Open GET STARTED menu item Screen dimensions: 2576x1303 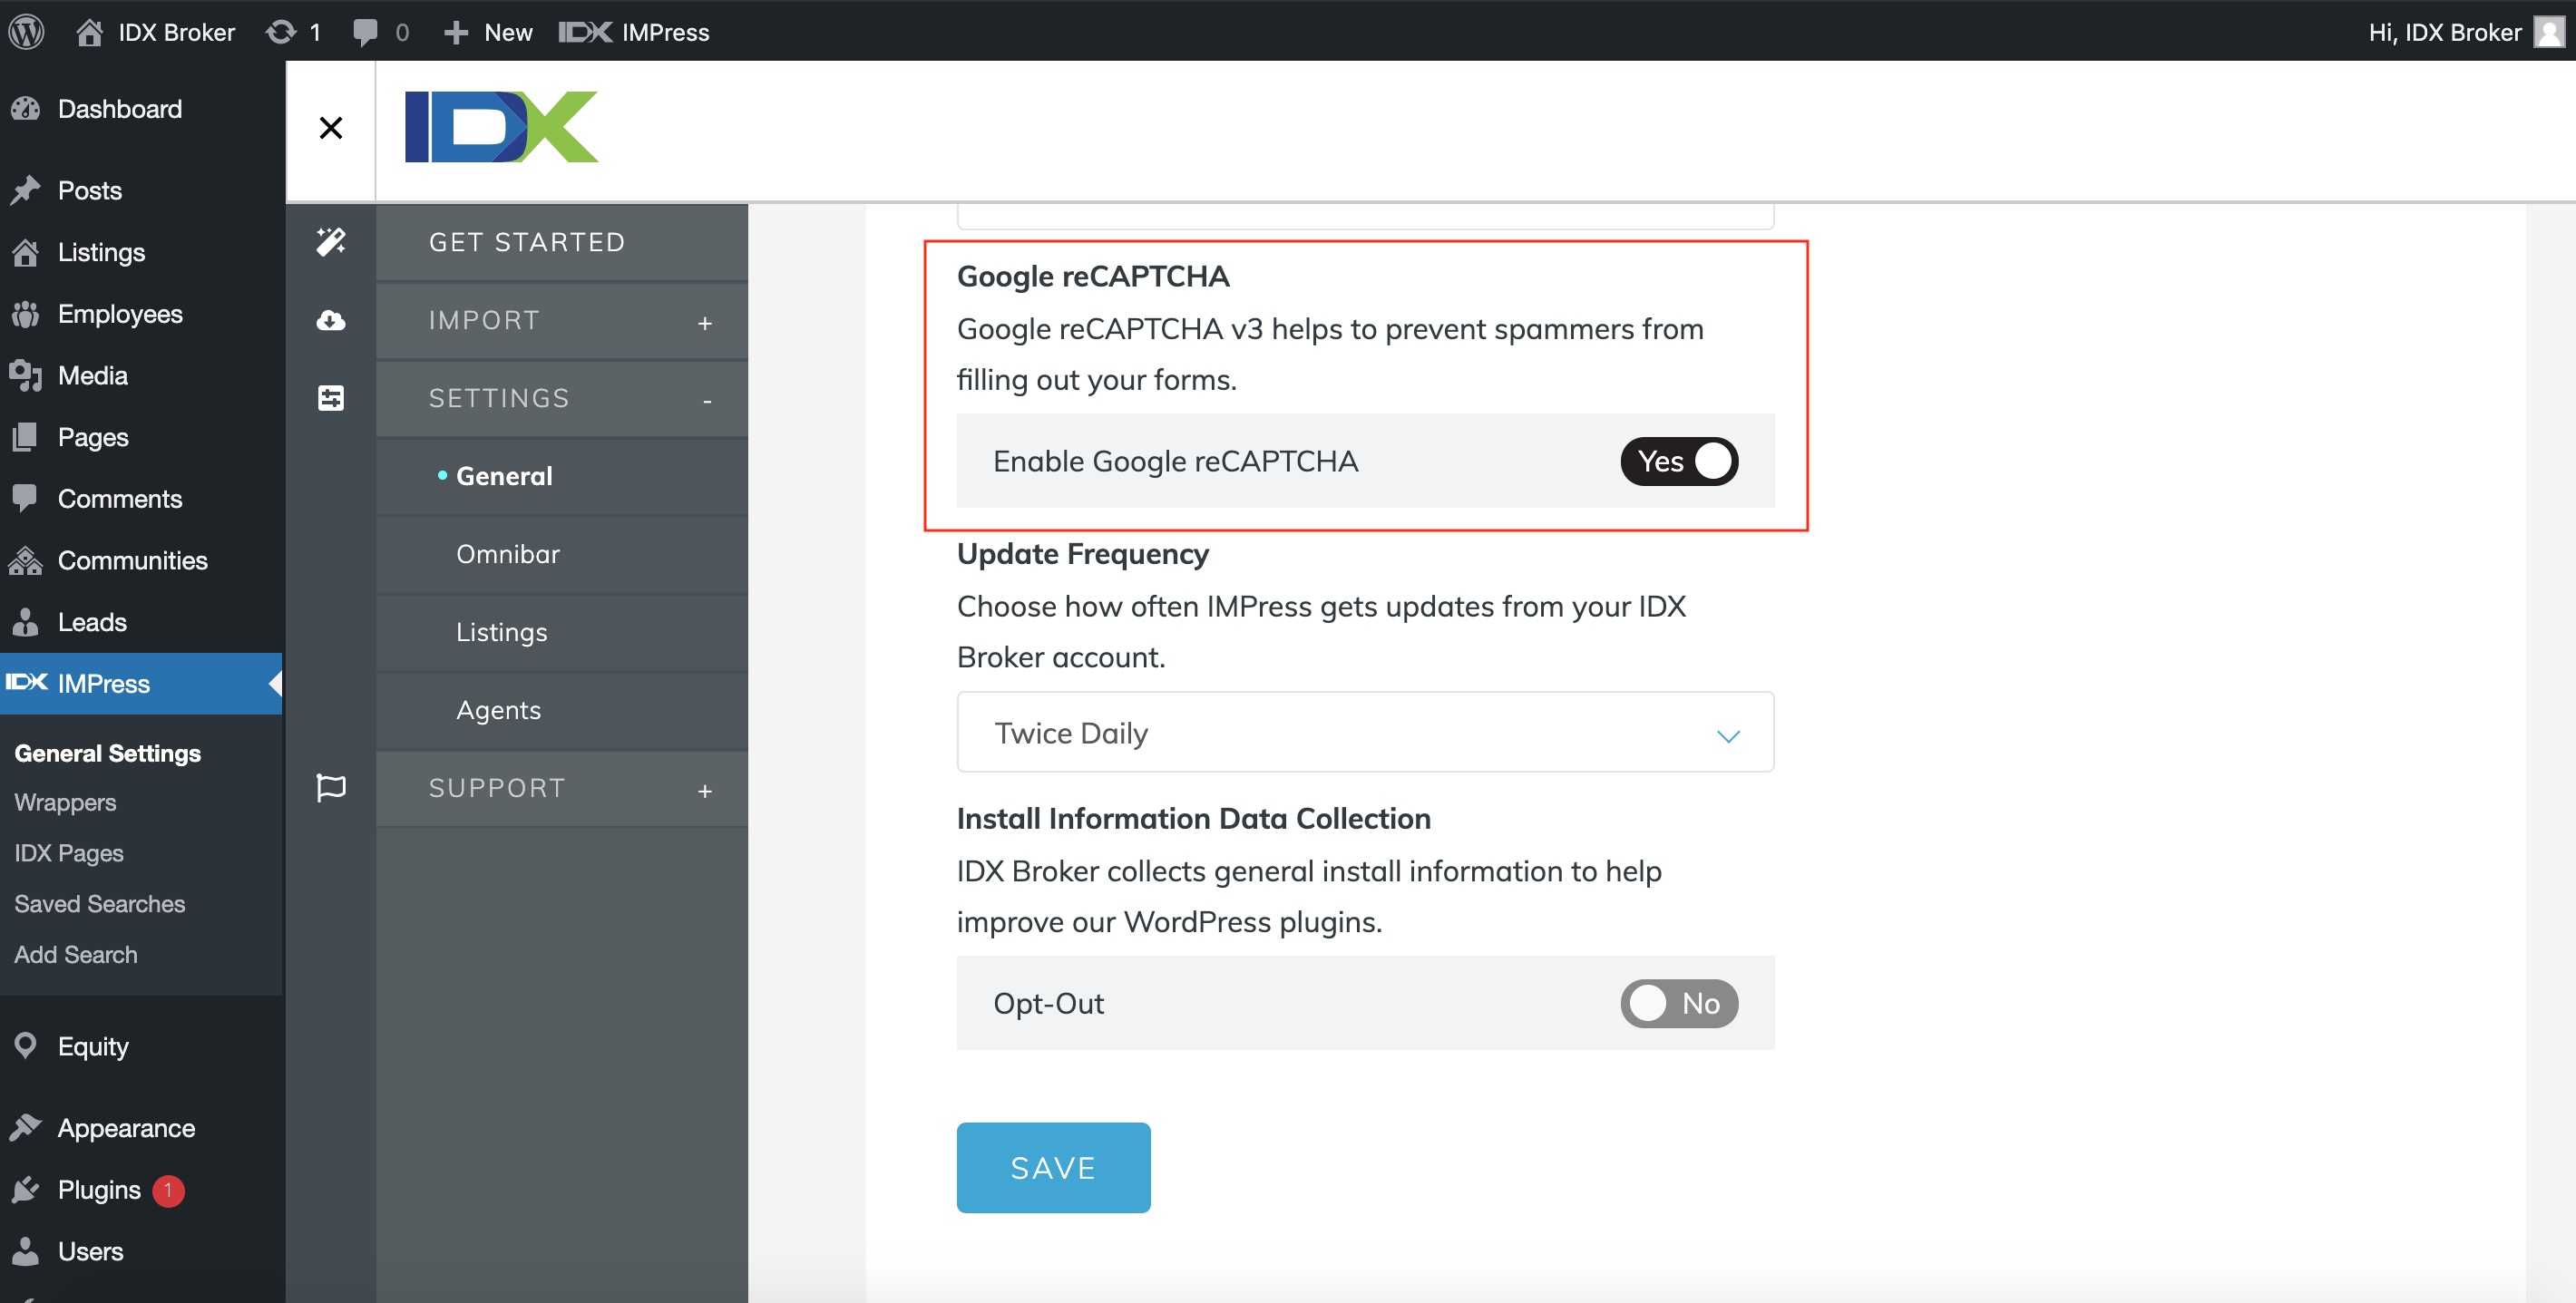point(562,242)
